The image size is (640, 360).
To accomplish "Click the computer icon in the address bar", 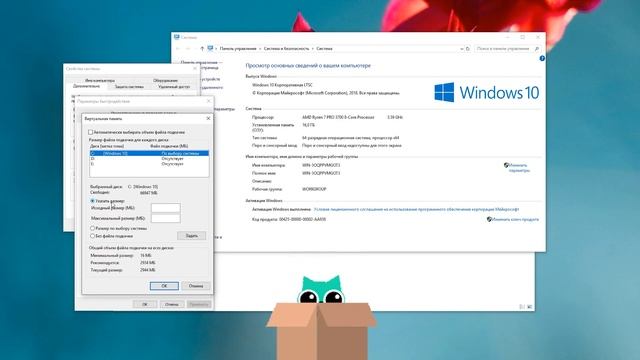I will click(x=210, y=49).
